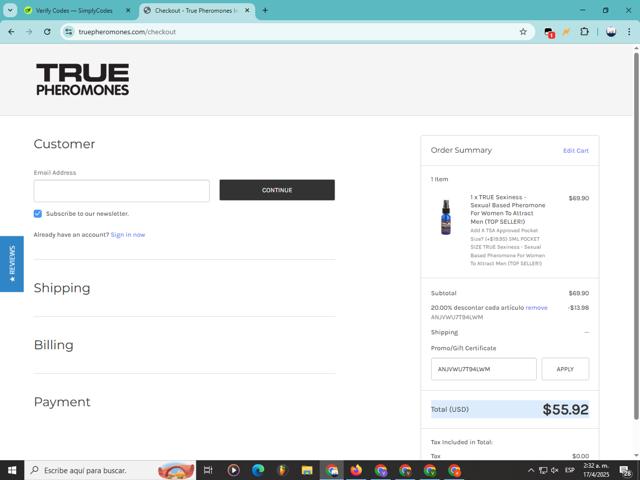This screenshot has height=480, width=640.
Task: Open the red-badged extension icon
Action: [x=549, y=32]
